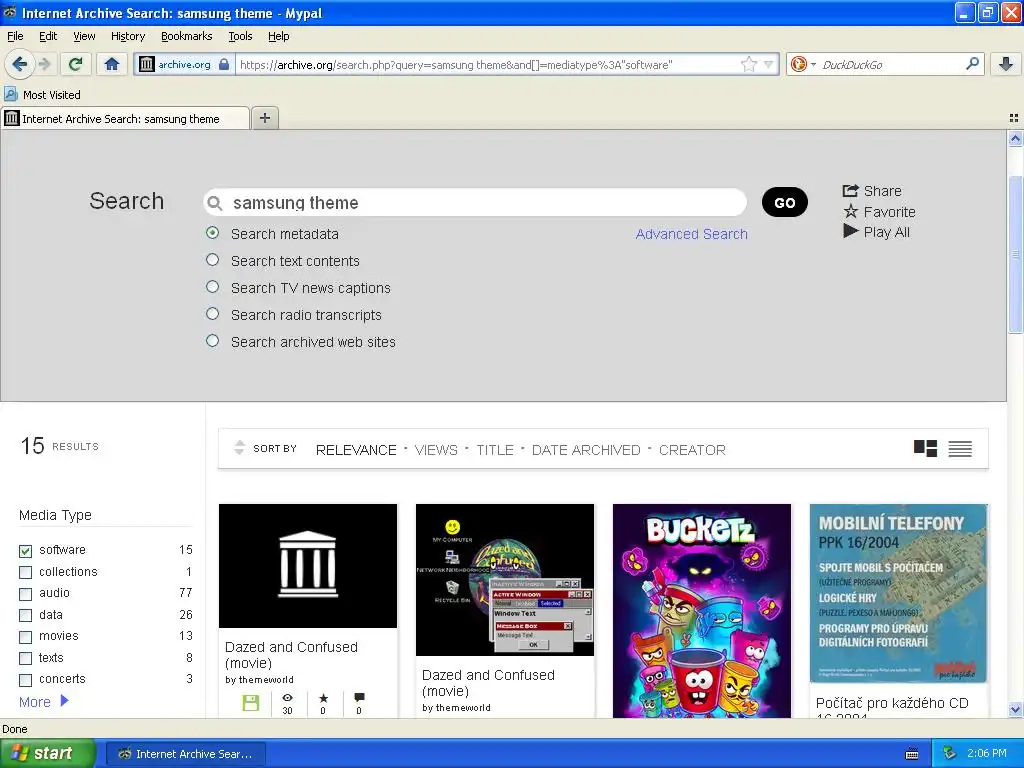This screenshot has width=1024, height=768.
Task: Go back to the previous page
Action: point(19,64)
